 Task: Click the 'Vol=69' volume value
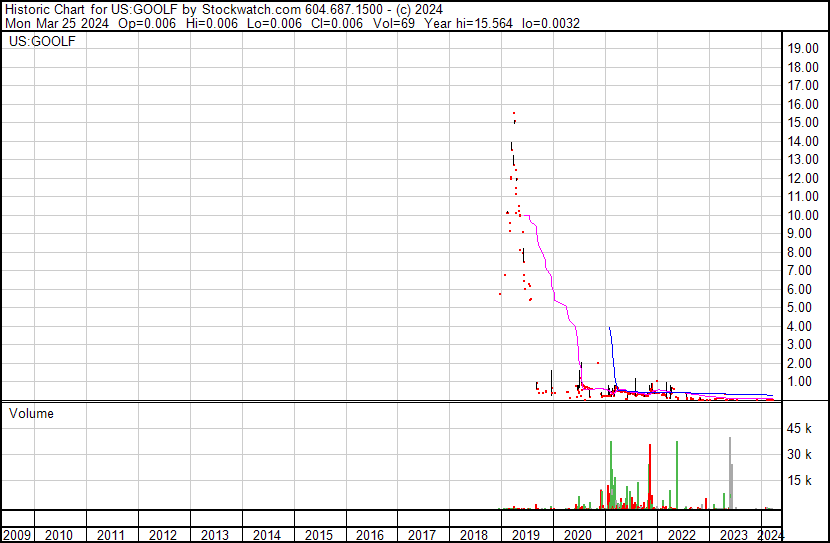click(394, 23)
